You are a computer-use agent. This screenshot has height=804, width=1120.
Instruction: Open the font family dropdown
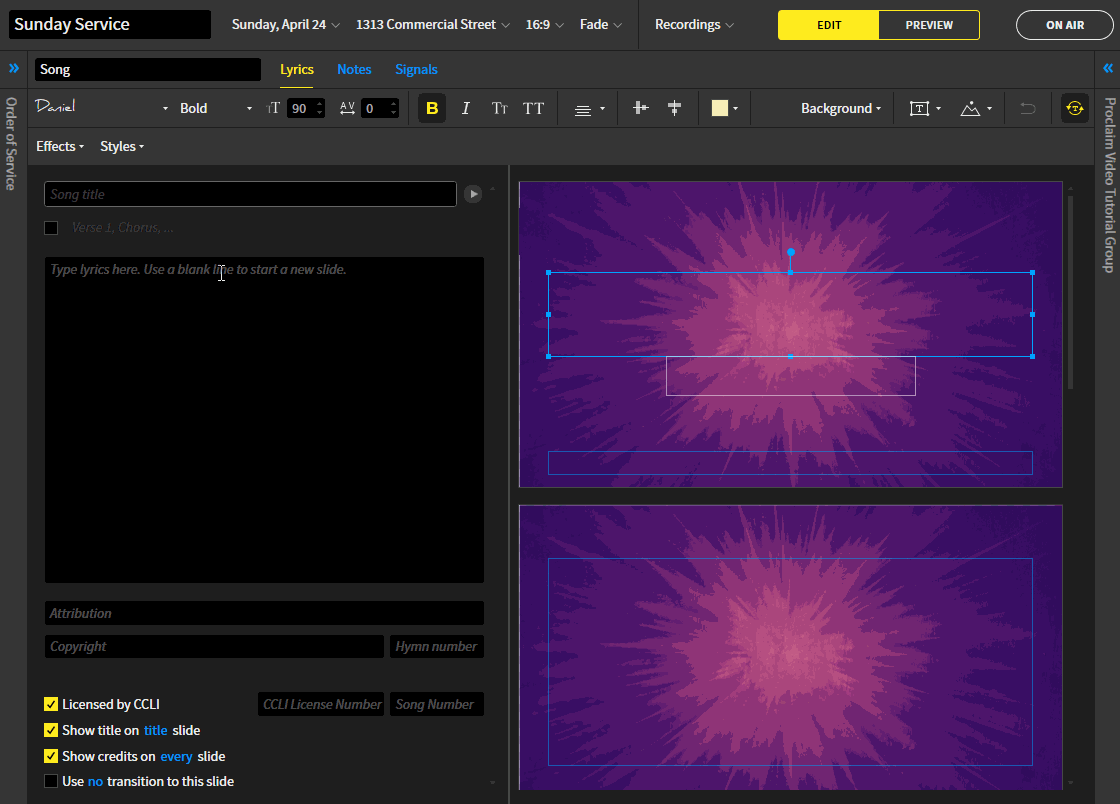point(101,108)
